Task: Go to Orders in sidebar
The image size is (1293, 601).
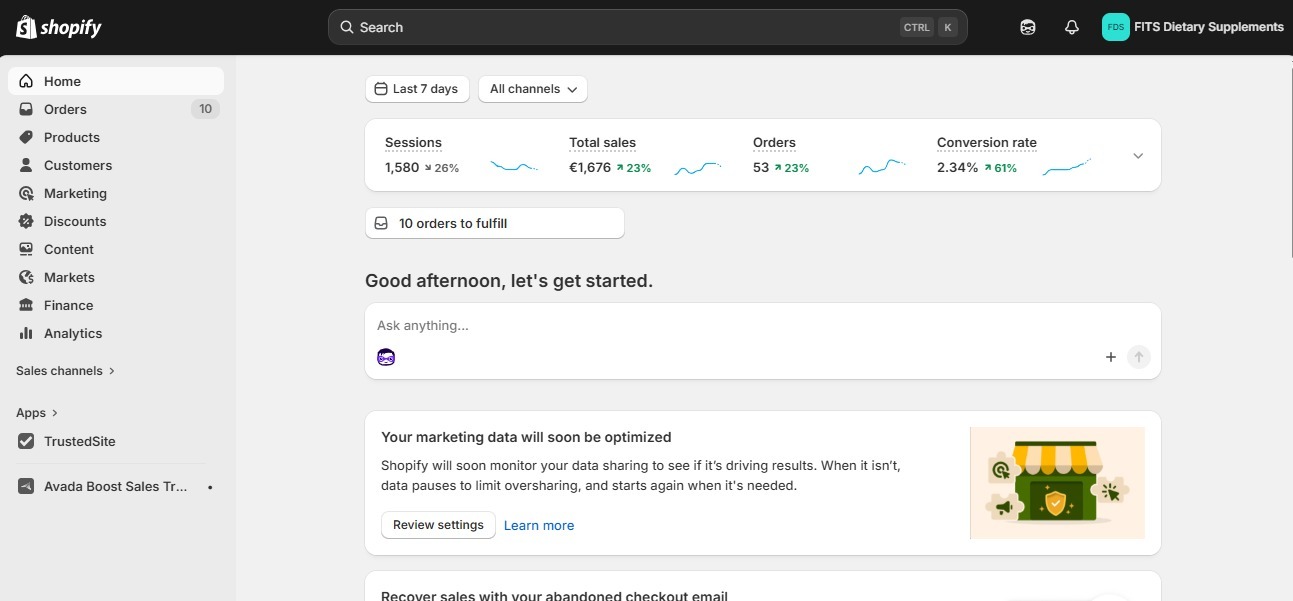Action: pos(116,109)
